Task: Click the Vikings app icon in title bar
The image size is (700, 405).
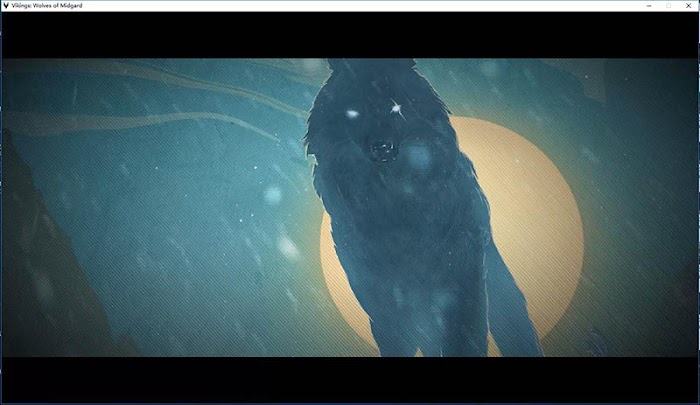Action: coord(6,5)
